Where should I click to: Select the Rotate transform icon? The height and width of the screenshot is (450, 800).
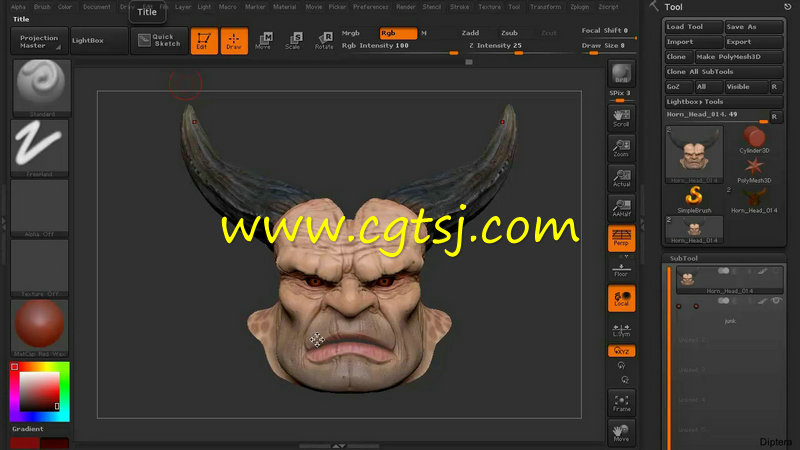click(324, 40)
